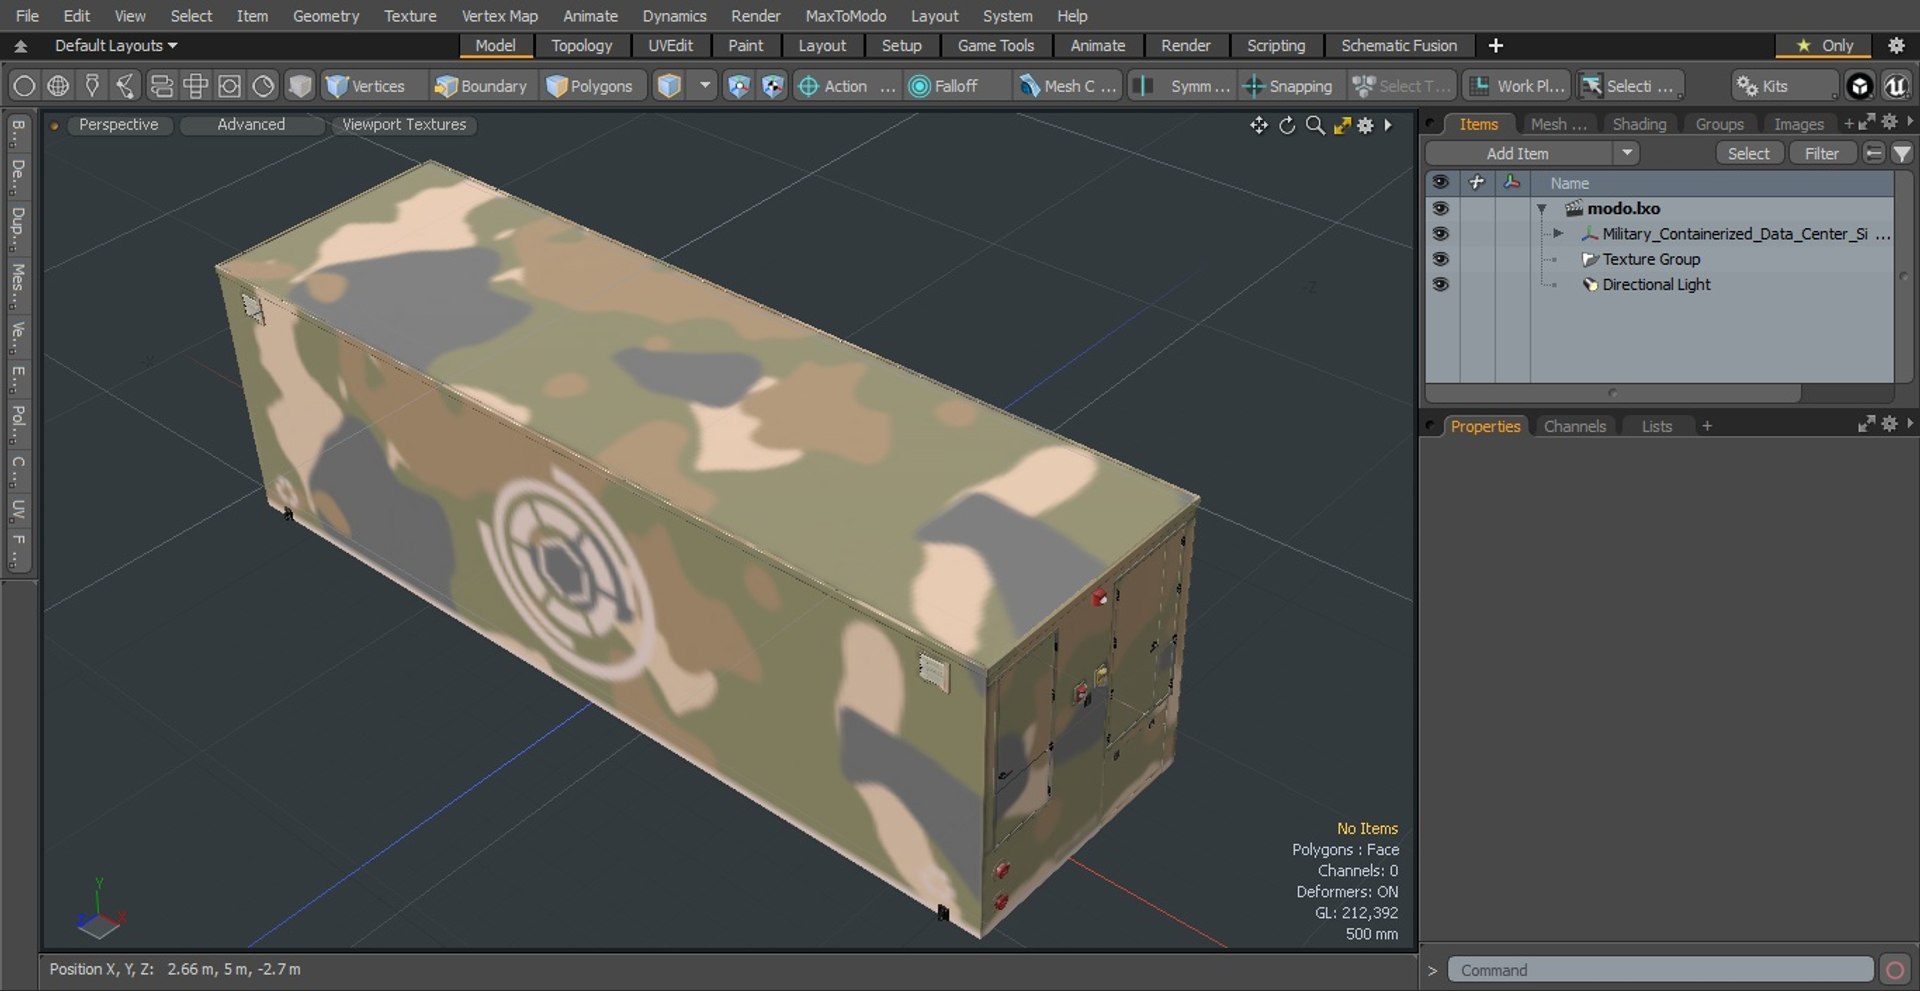Image resolution: width=1920 pixels, height=991 pixels.
Task: Toggle visibility of modo.lxo scene
Action: click(x=1440, y=208)
